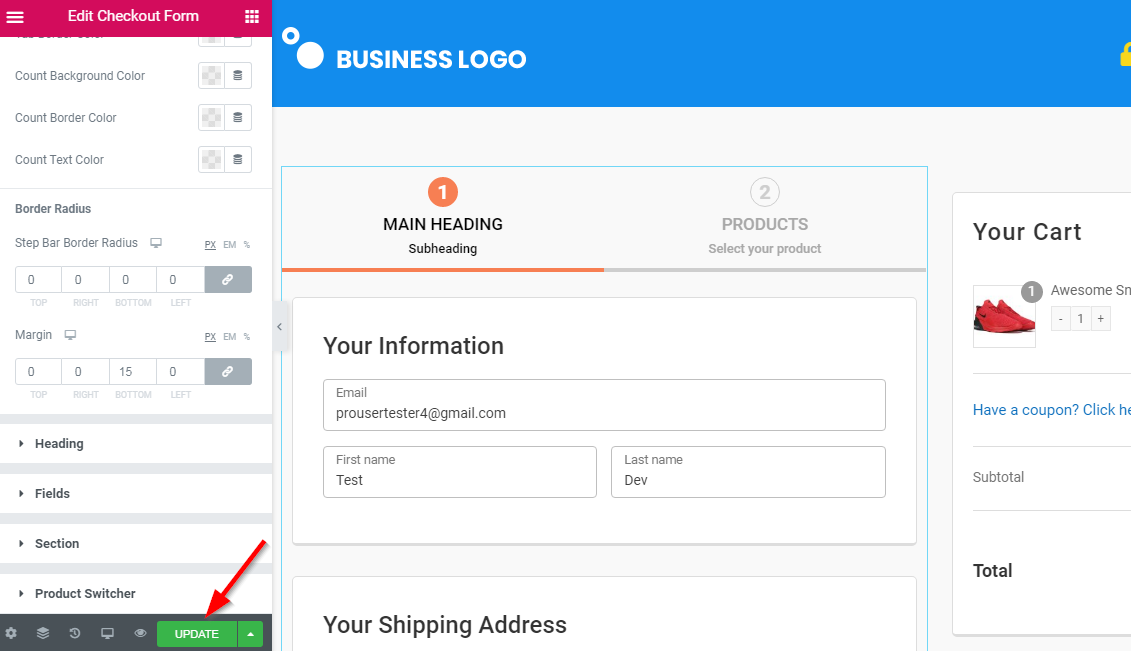This screenshot has width=1131, height=651.
Task: Select the Your Shipping Address heading
Action: [445, 625]
